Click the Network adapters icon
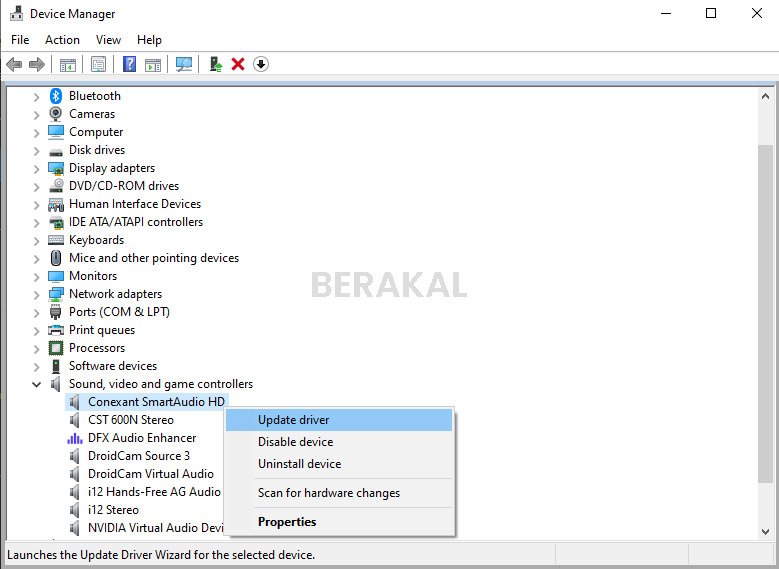The width and height of the screenshot is (779, 569). (56, 294)
